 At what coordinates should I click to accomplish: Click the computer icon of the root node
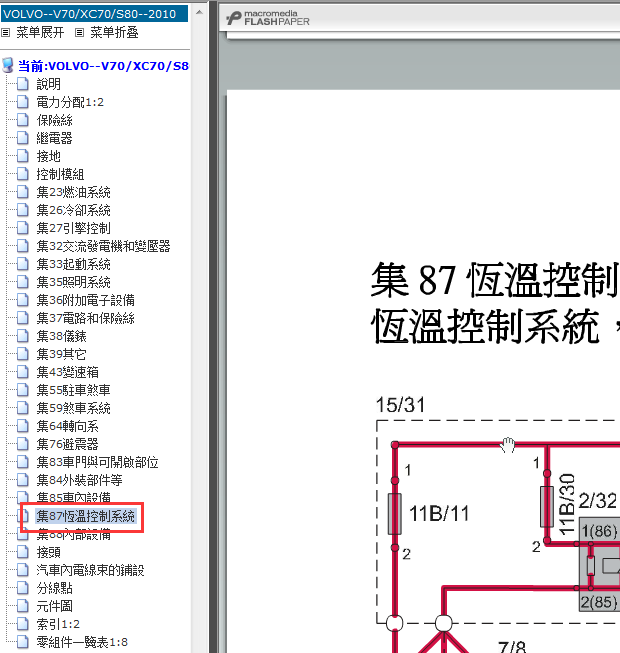pos(8,65)
